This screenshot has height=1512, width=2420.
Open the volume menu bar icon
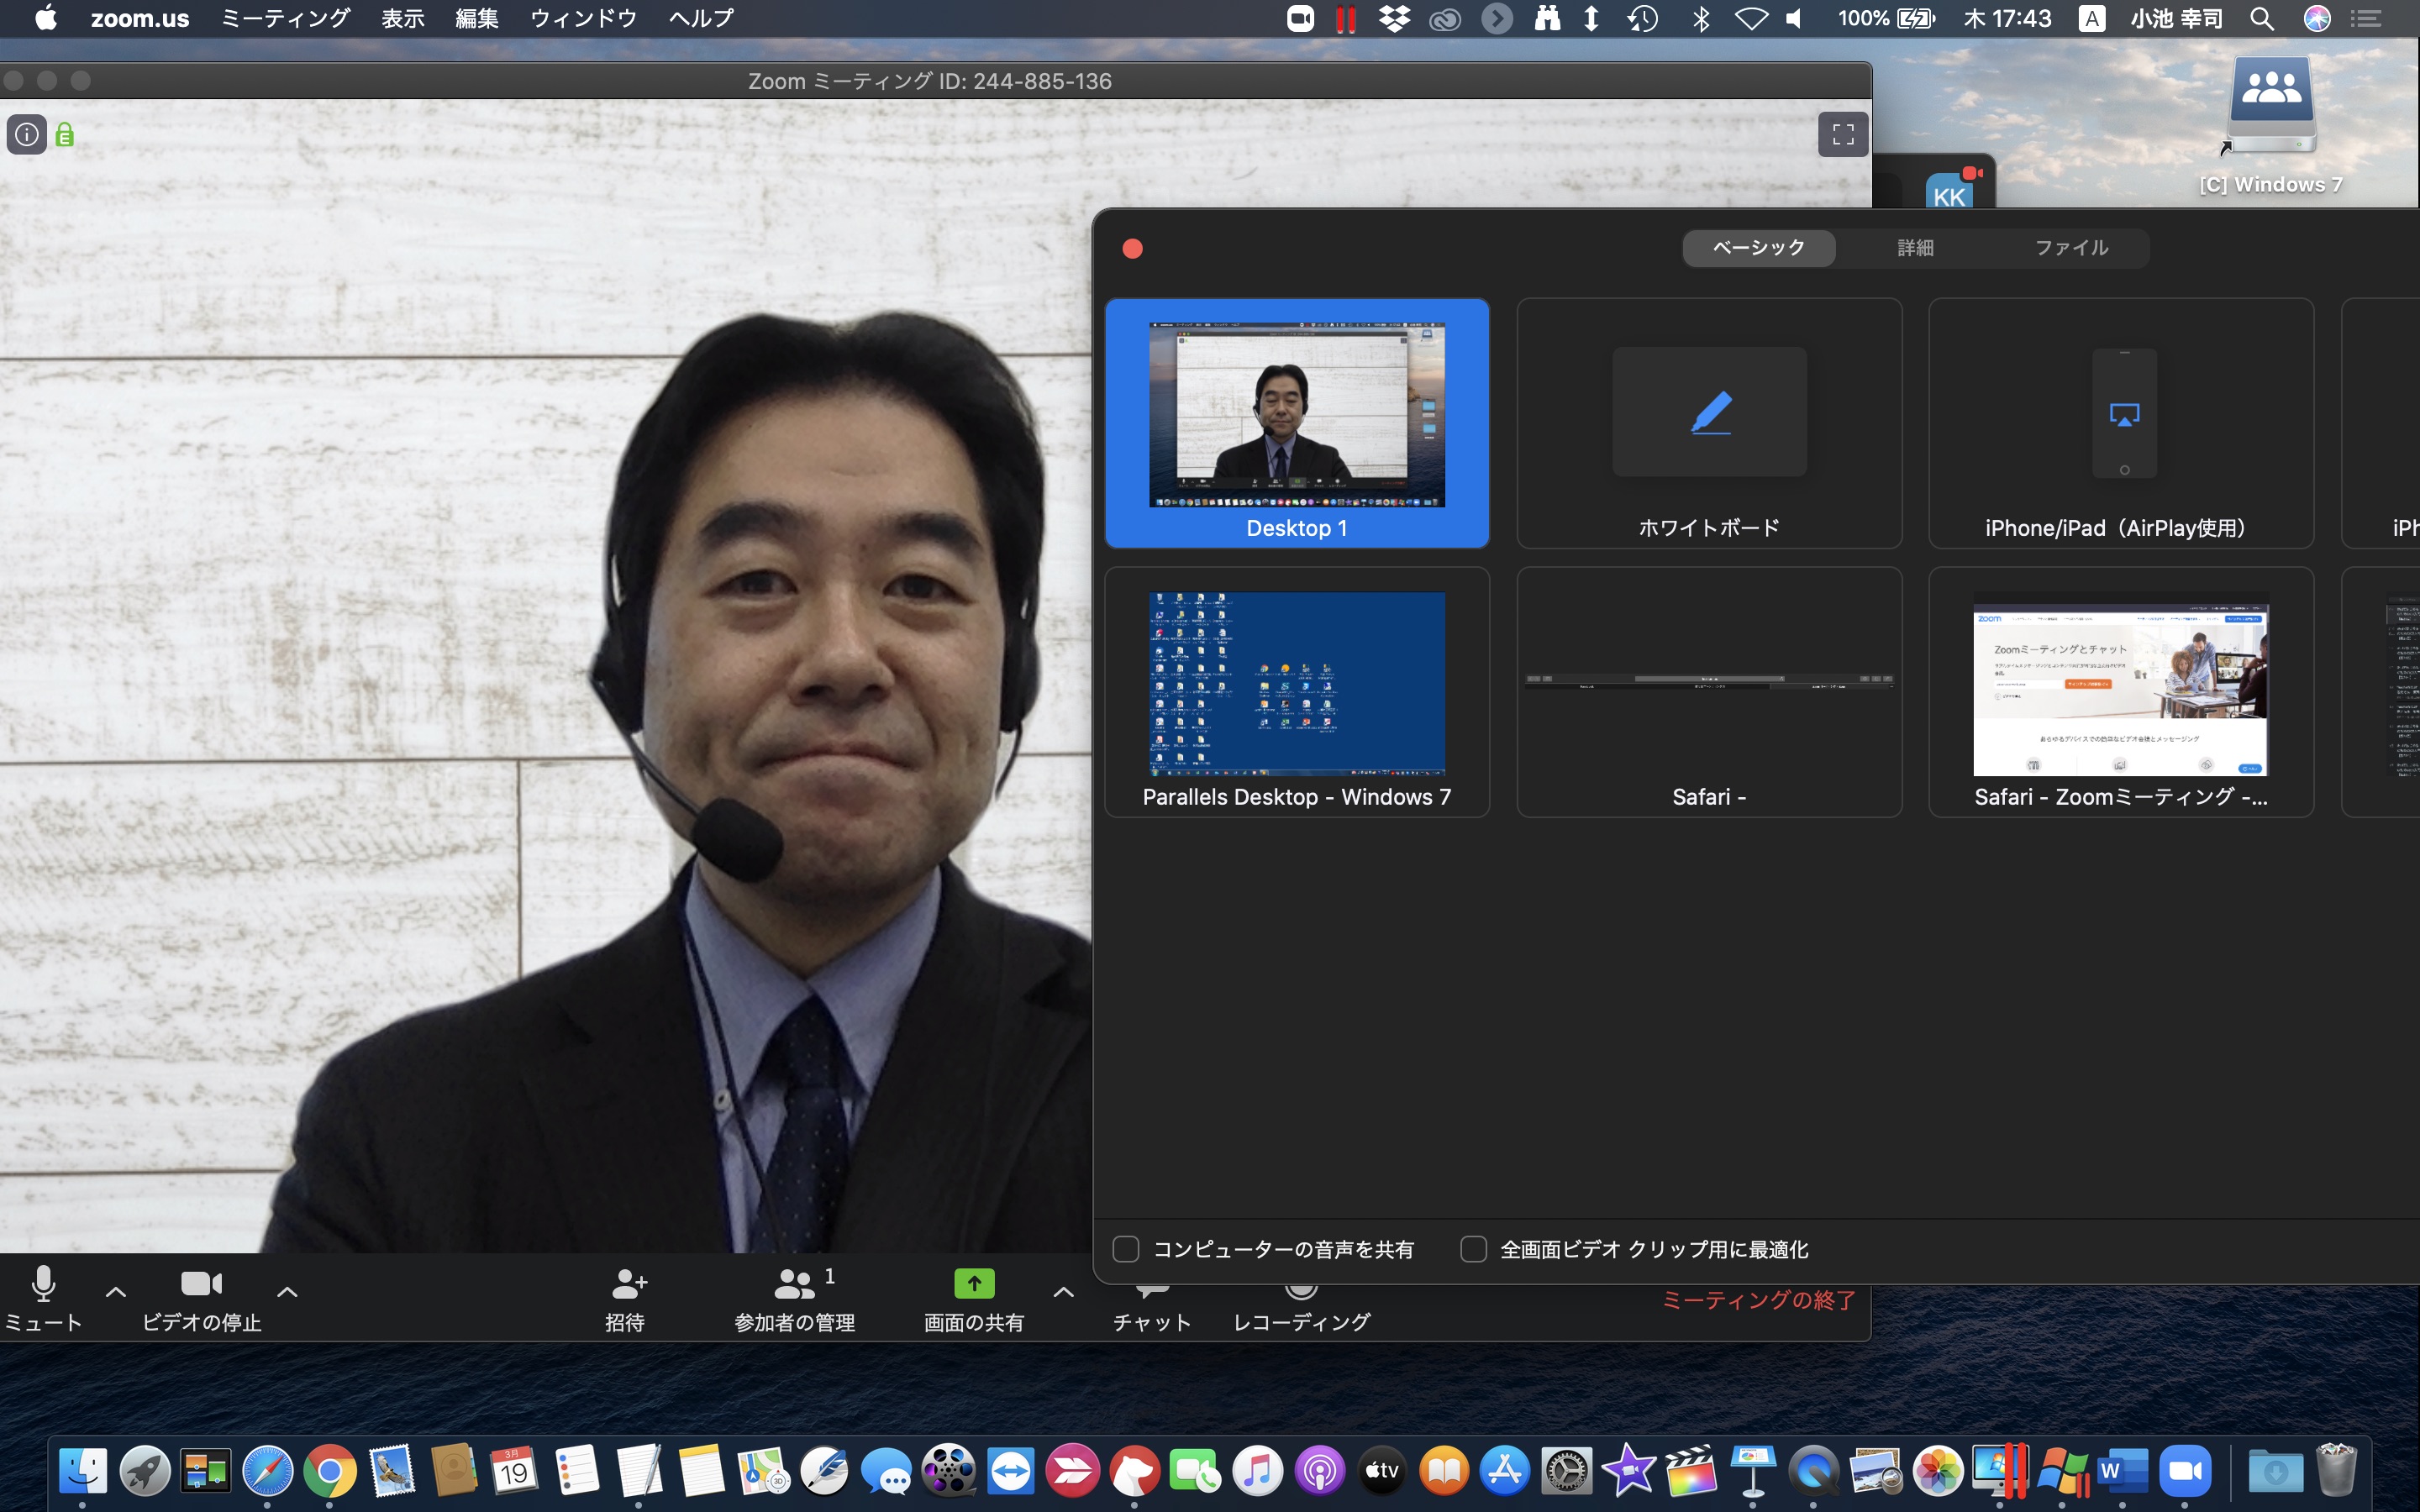click(1795, 18)
